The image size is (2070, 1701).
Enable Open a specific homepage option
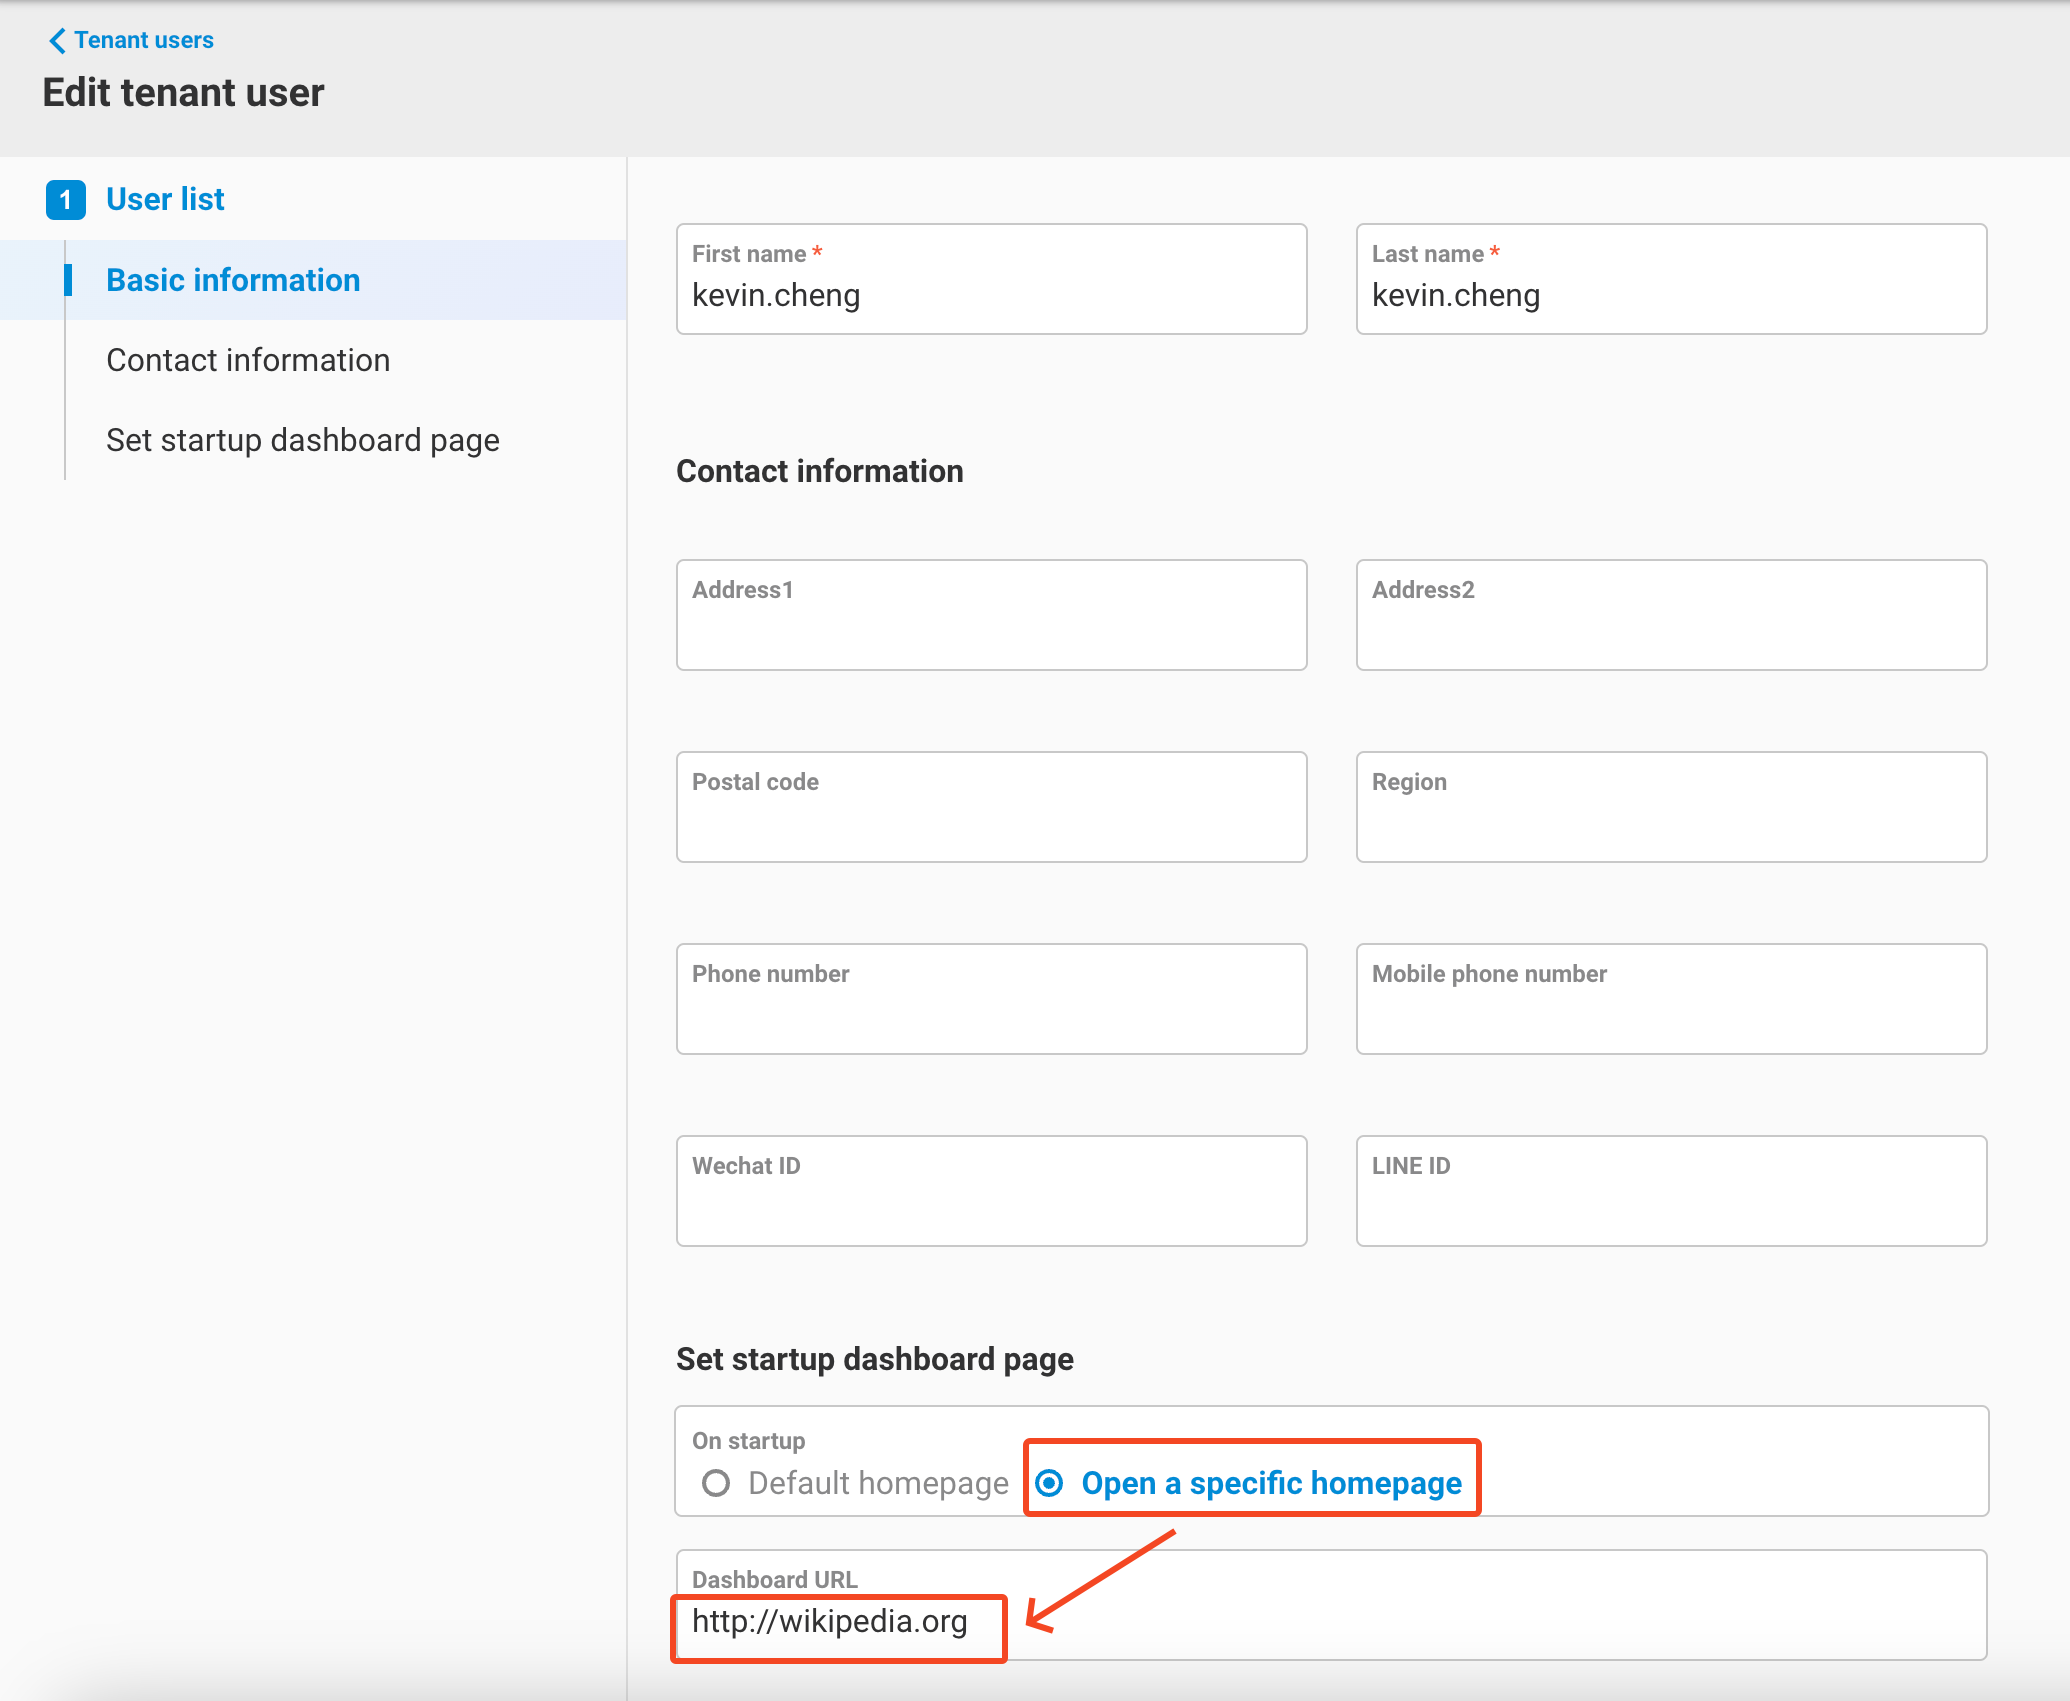point(1050,1483)
